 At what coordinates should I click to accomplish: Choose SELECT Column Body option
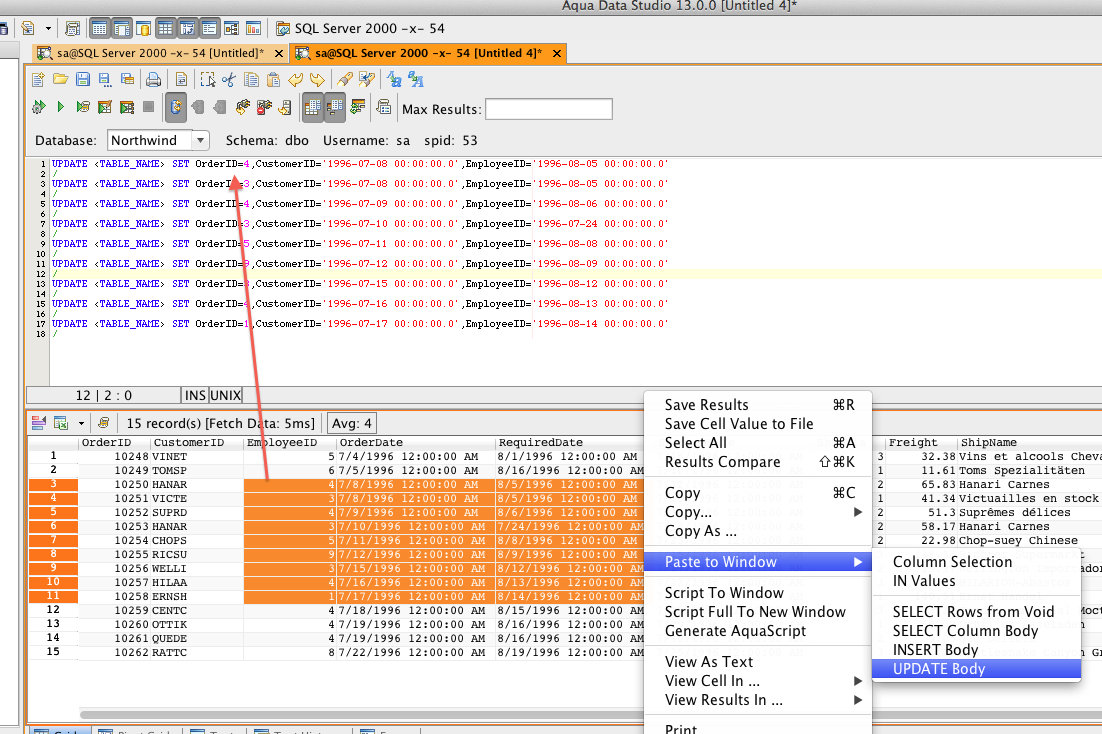pos(976,631)
